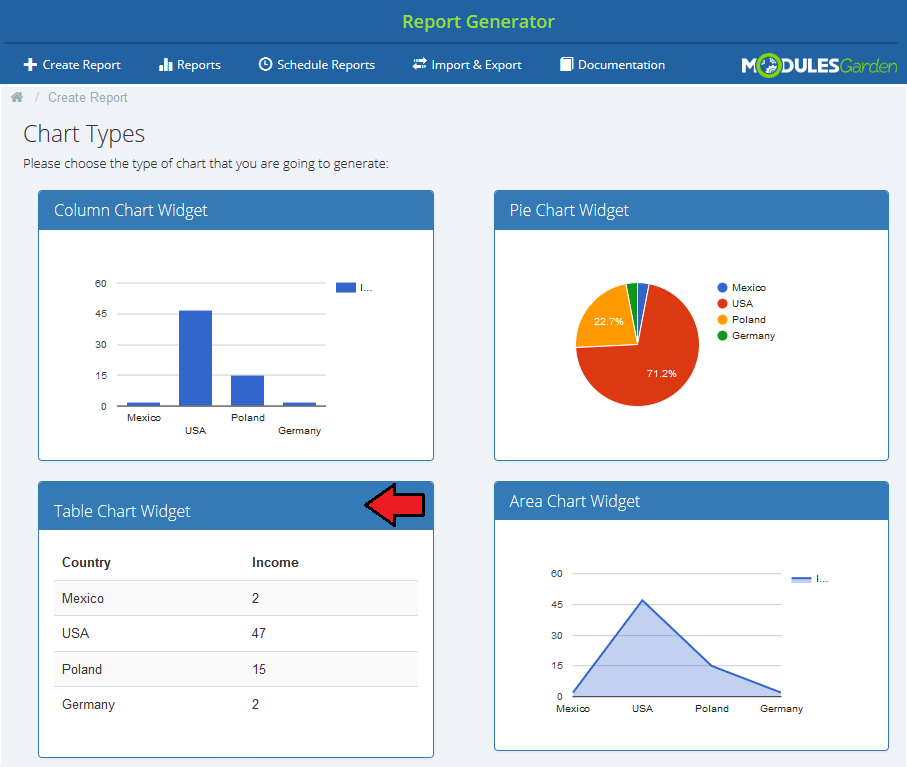The width and height of the screenshot is (907, 767).
Task: Click the blue line legend marker in Area Chart
Action: pos(801,579)
